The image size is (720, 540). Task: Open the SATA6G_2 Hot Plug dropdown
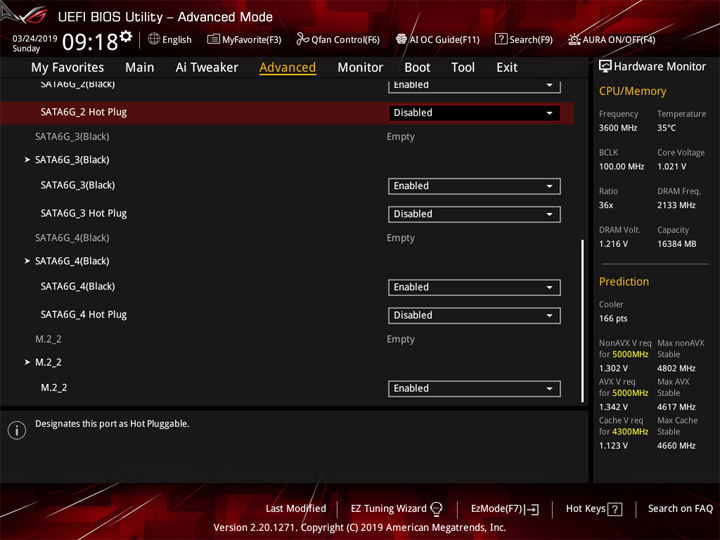point(474,113)
